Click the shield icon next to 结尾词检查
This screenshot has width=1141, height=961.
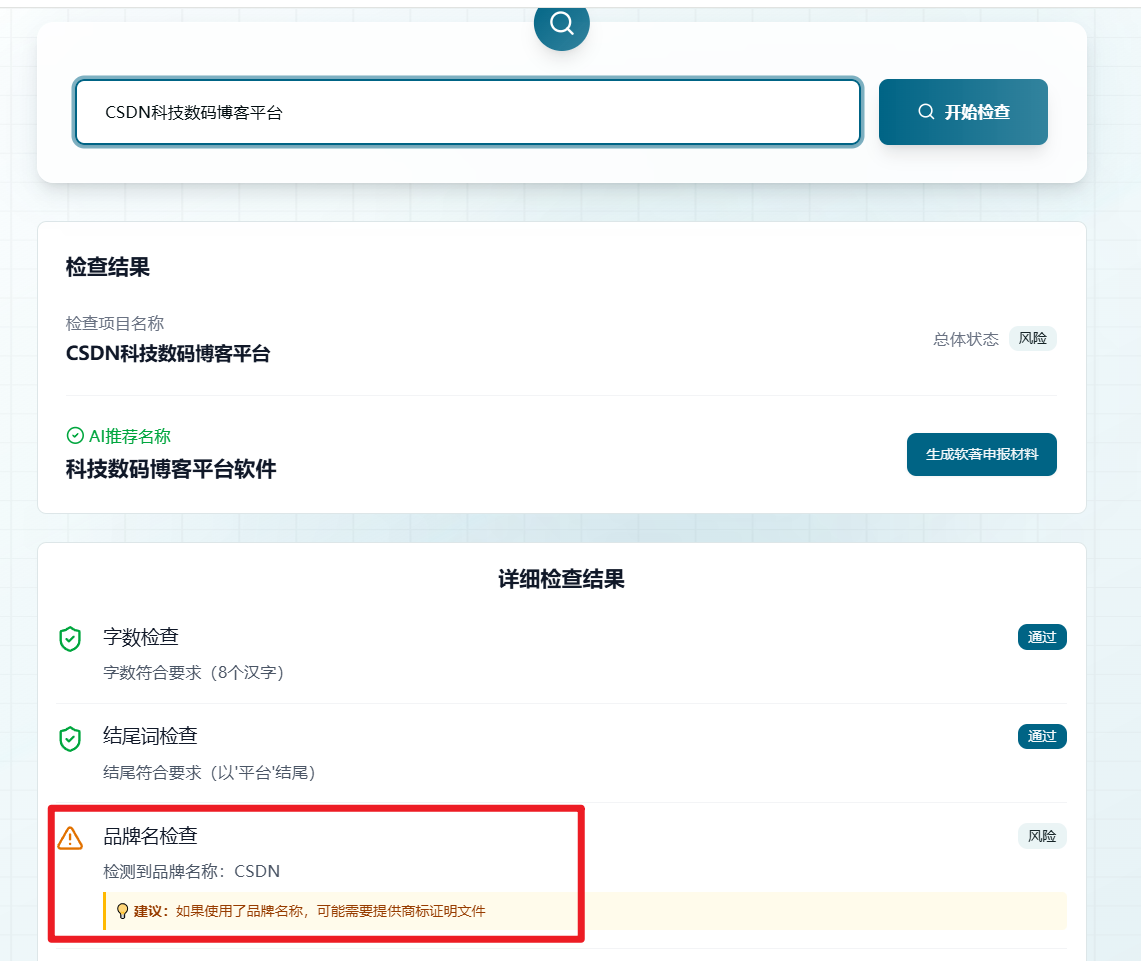[70, 738]
